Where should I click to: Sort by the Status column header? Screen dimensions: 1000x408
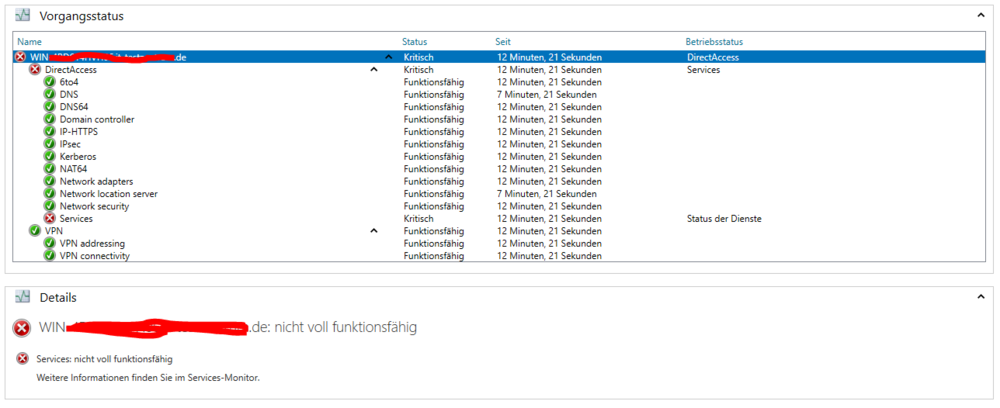click(x=414, y=42)
